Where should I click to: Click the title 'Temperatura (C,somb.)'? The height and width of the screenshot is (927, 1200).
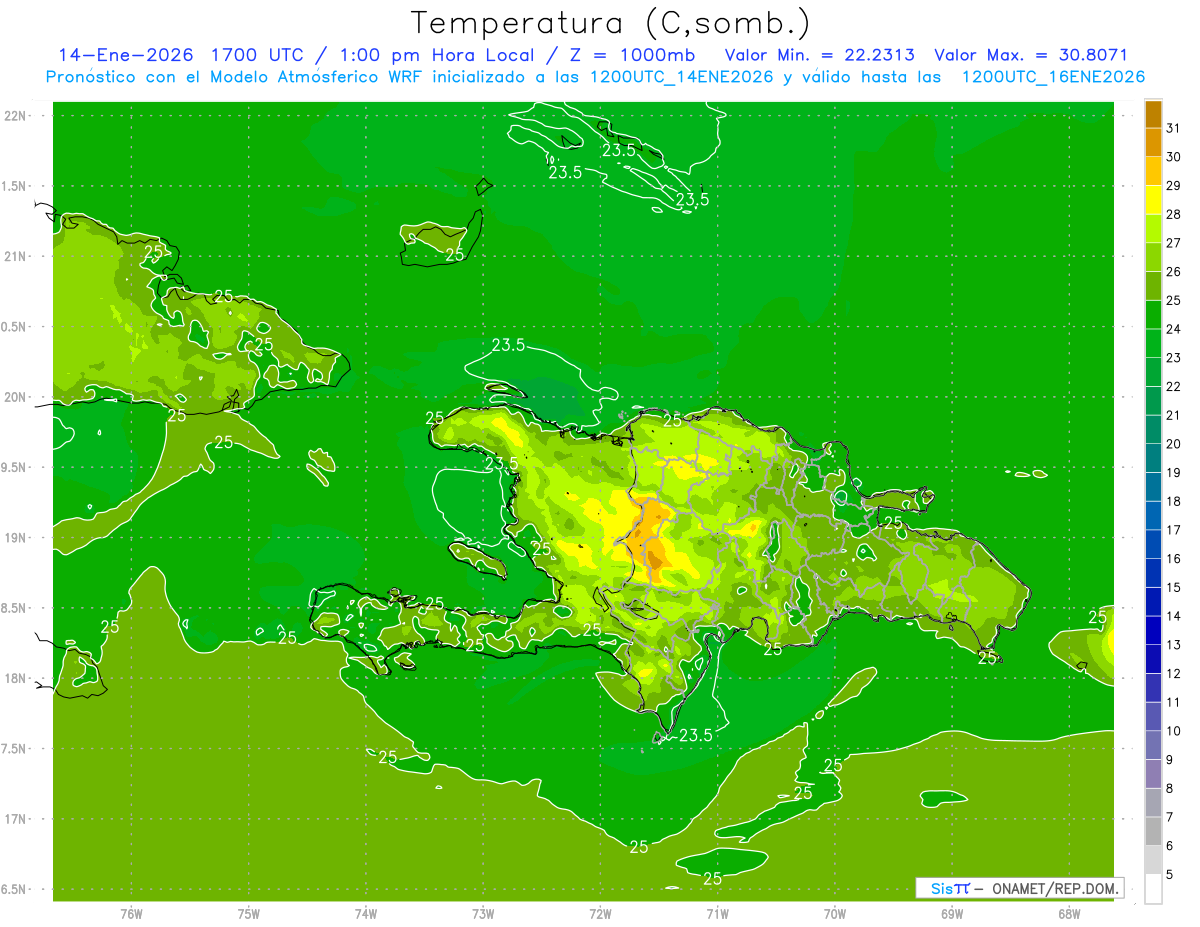click(x=610, y=22)
